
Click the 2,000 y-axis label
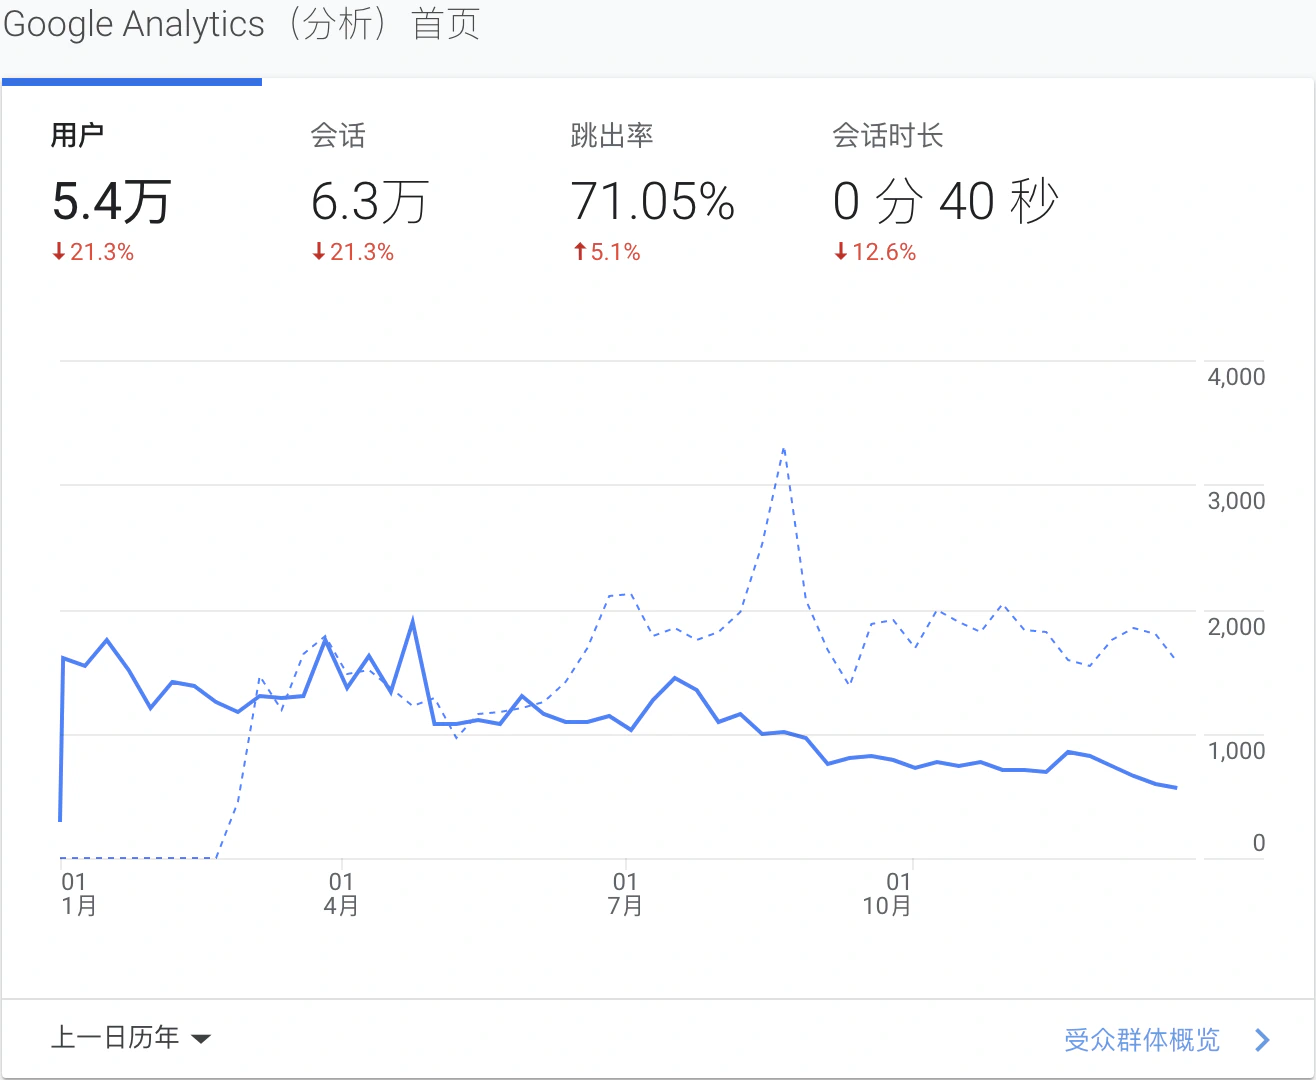pyautogui.click(x=1236, y=627)
